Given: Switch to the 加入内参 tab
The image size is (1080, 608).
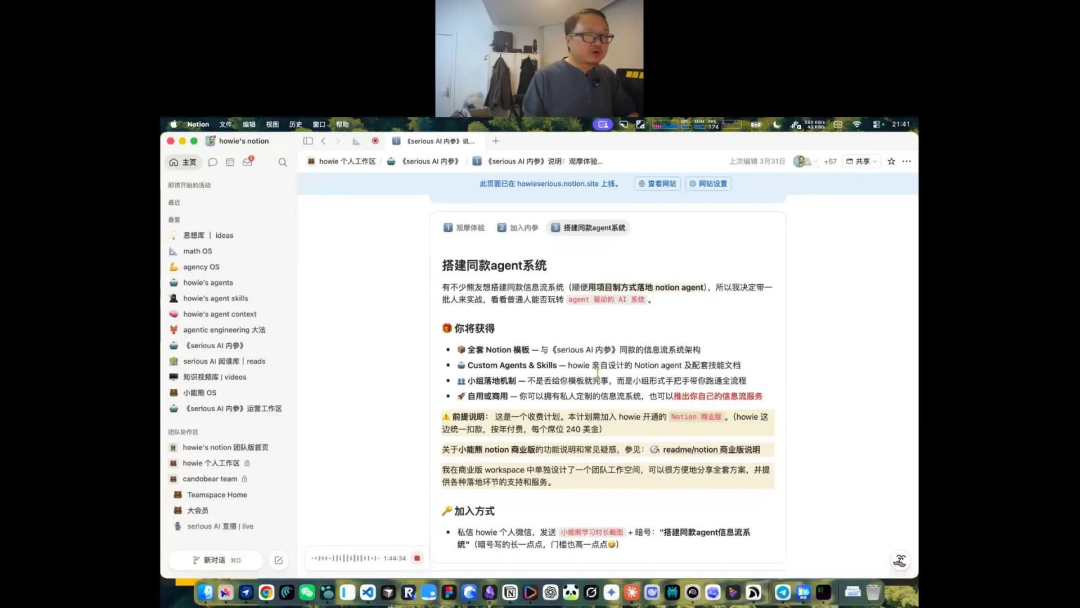Looking at the screenshot, I should 518,228.
